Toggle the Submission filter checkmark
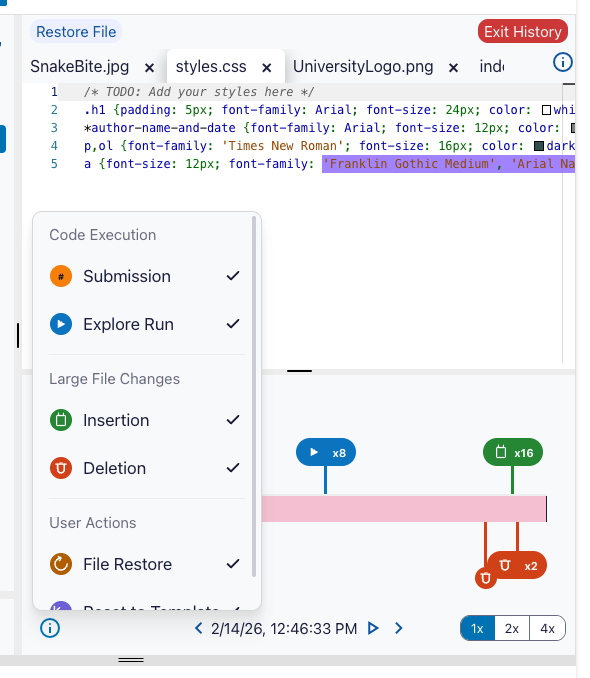Screen dimensions: 590x678 (233, 276)
